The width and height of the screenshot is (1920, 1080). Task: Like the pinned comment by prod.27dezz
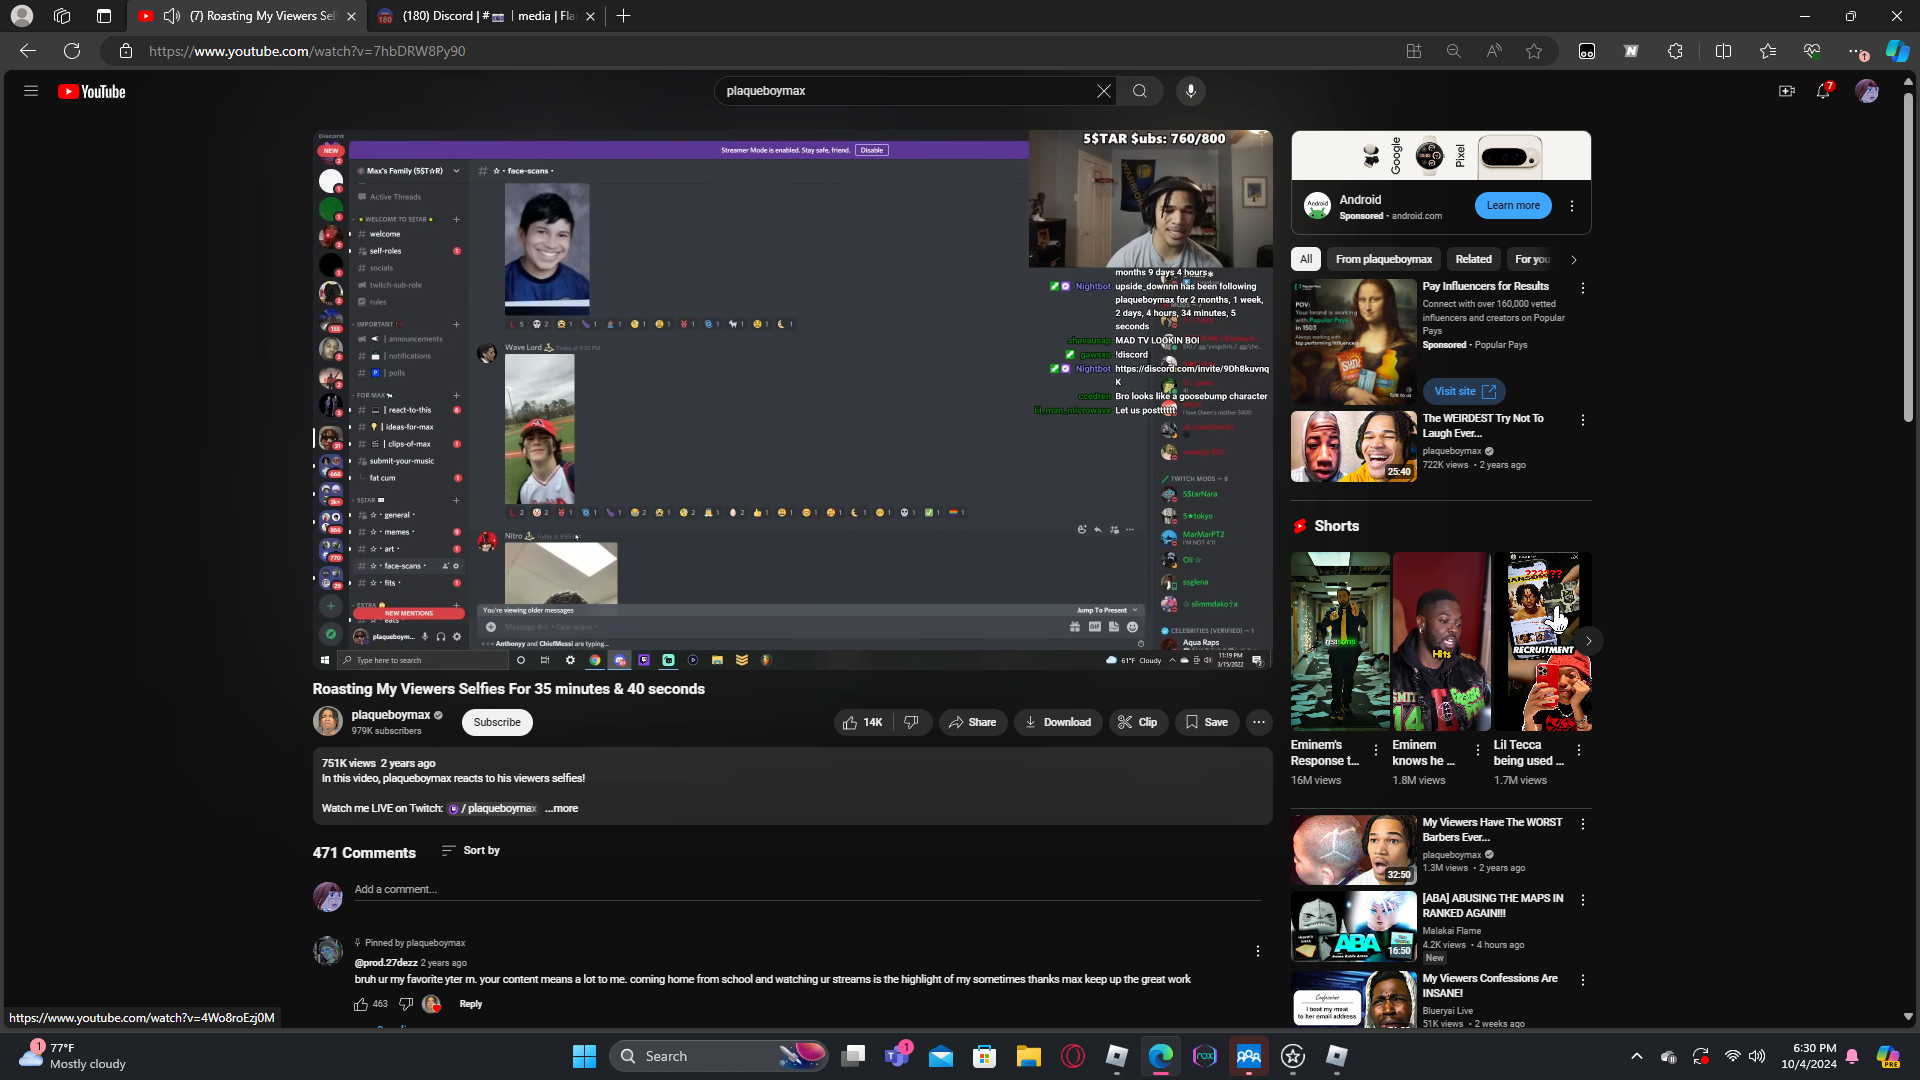(361, 1004)
